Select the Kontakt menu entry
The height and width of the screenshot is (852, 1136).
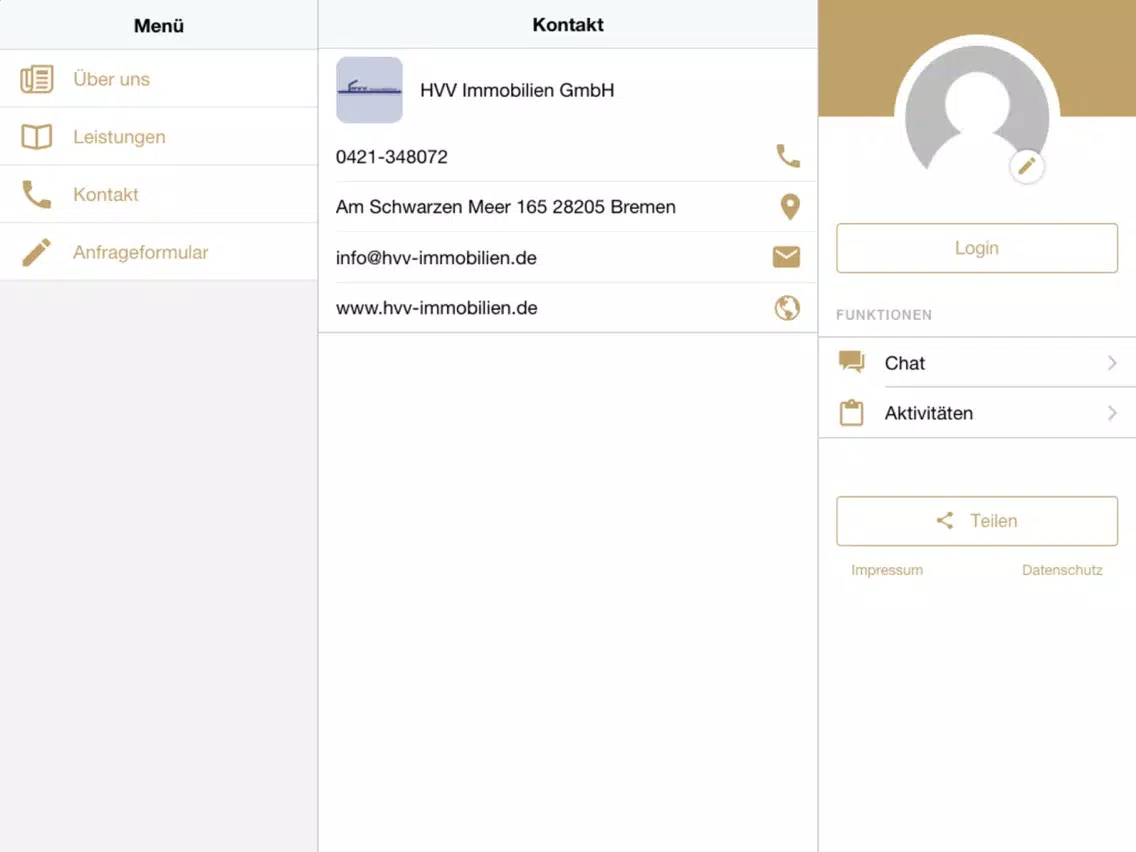[x=159, y=194]
